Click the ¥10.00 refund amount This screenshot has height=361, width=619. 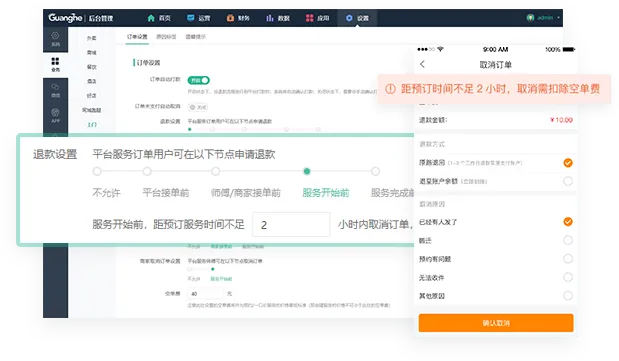[x=561, y=120]
